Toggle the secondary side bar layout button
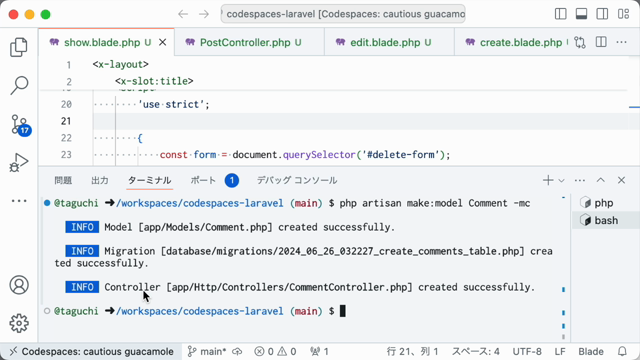Viewport: 640px width, 360px height. point(602,14)
